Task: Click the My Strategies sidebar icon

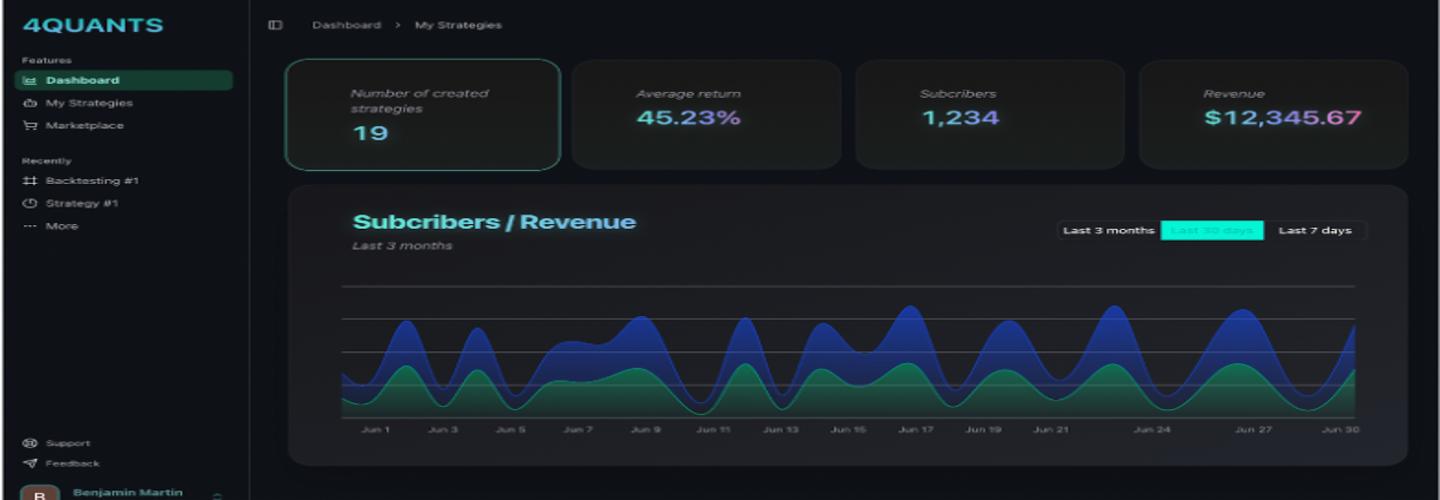Action: [30, 103]
